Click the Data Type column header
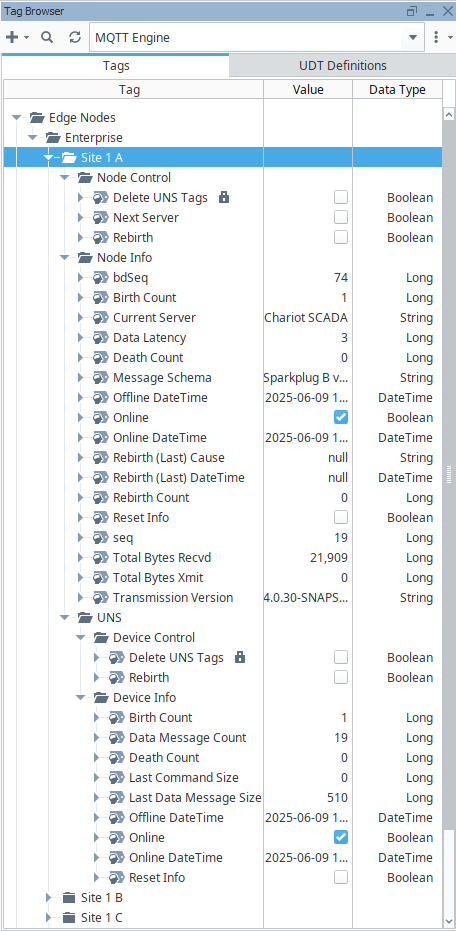Viewport: 456px width, 931px height. coord(397,90)
